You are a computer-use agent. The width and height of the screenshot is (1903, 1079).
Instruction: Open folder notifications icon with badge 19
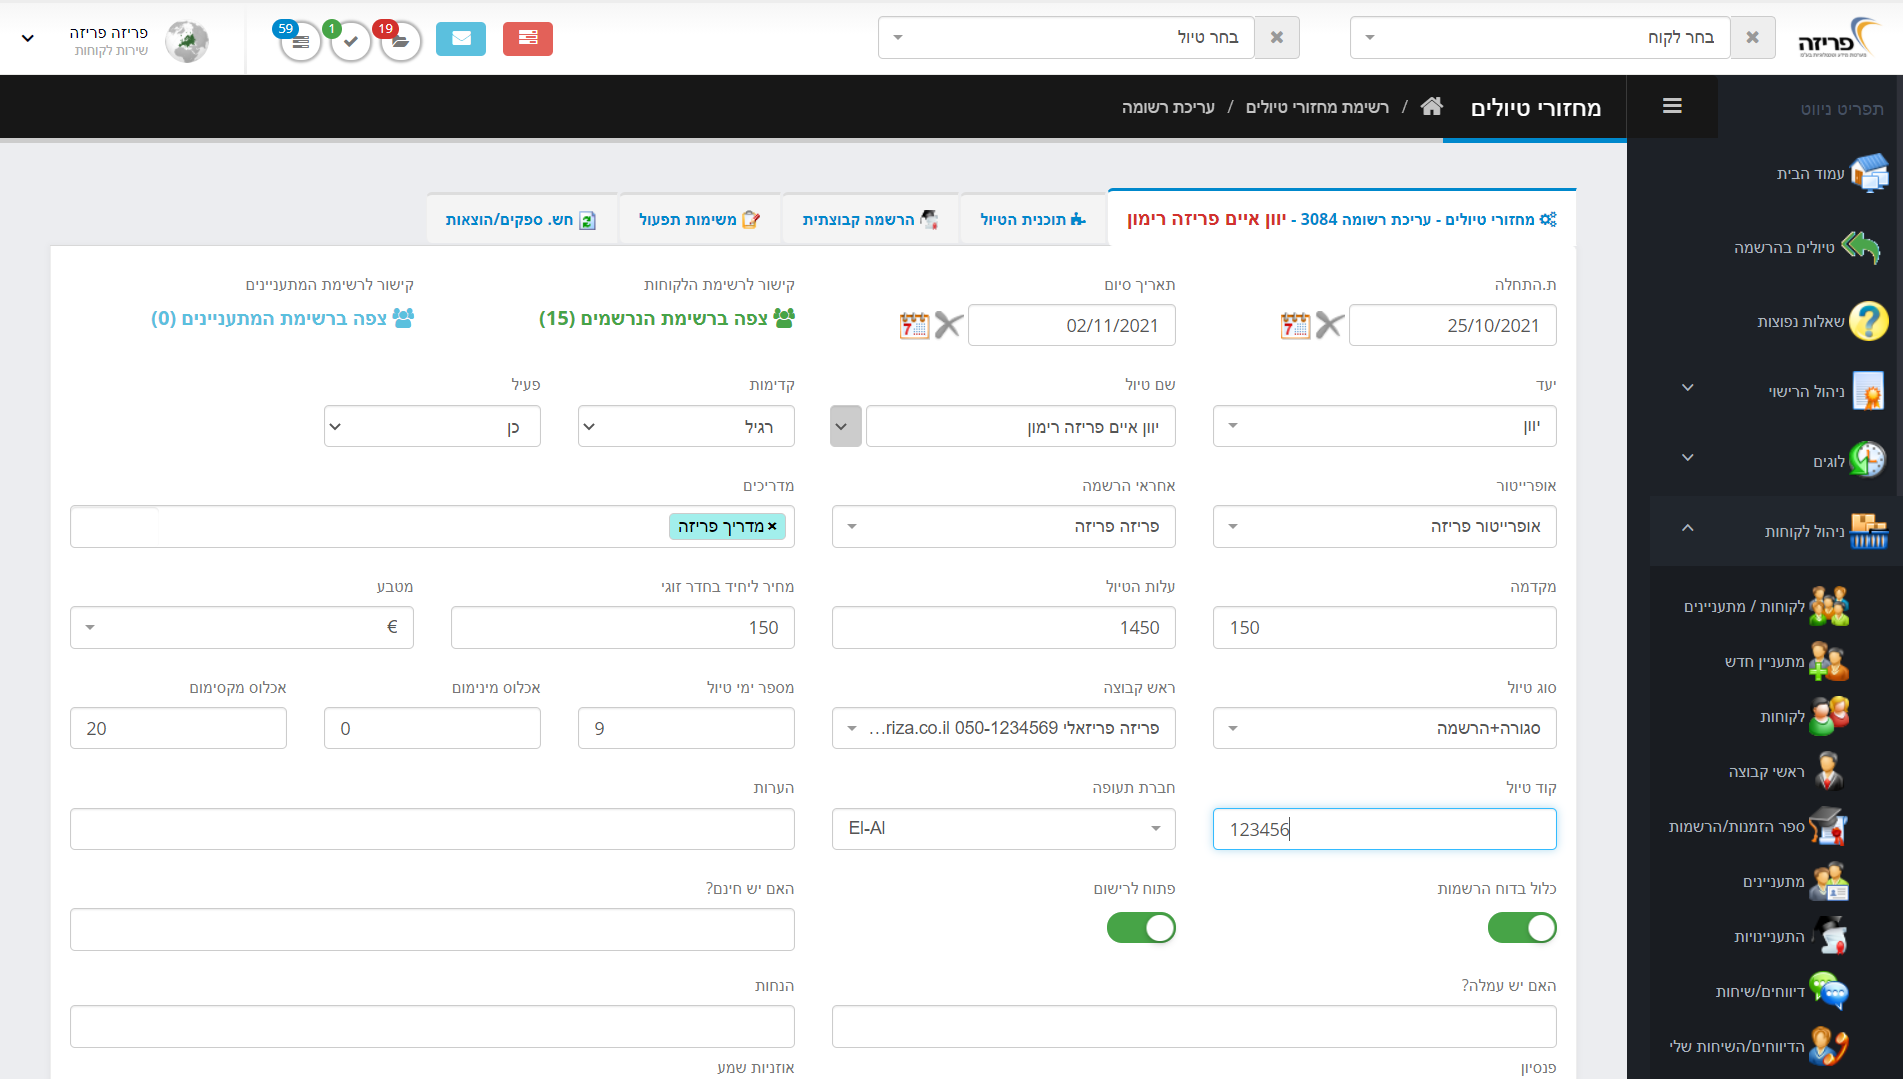point(401,41)
